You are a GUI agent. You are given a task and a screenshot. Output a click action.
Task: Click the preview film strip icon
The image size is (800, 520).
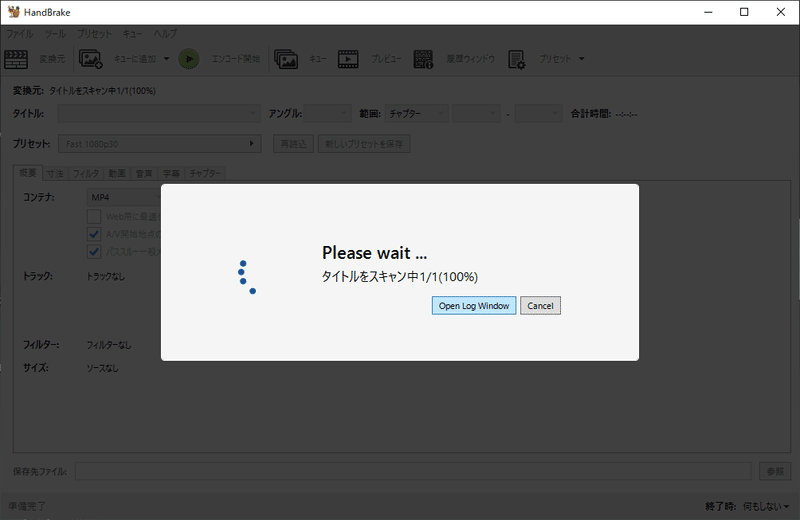coord(348,59)
